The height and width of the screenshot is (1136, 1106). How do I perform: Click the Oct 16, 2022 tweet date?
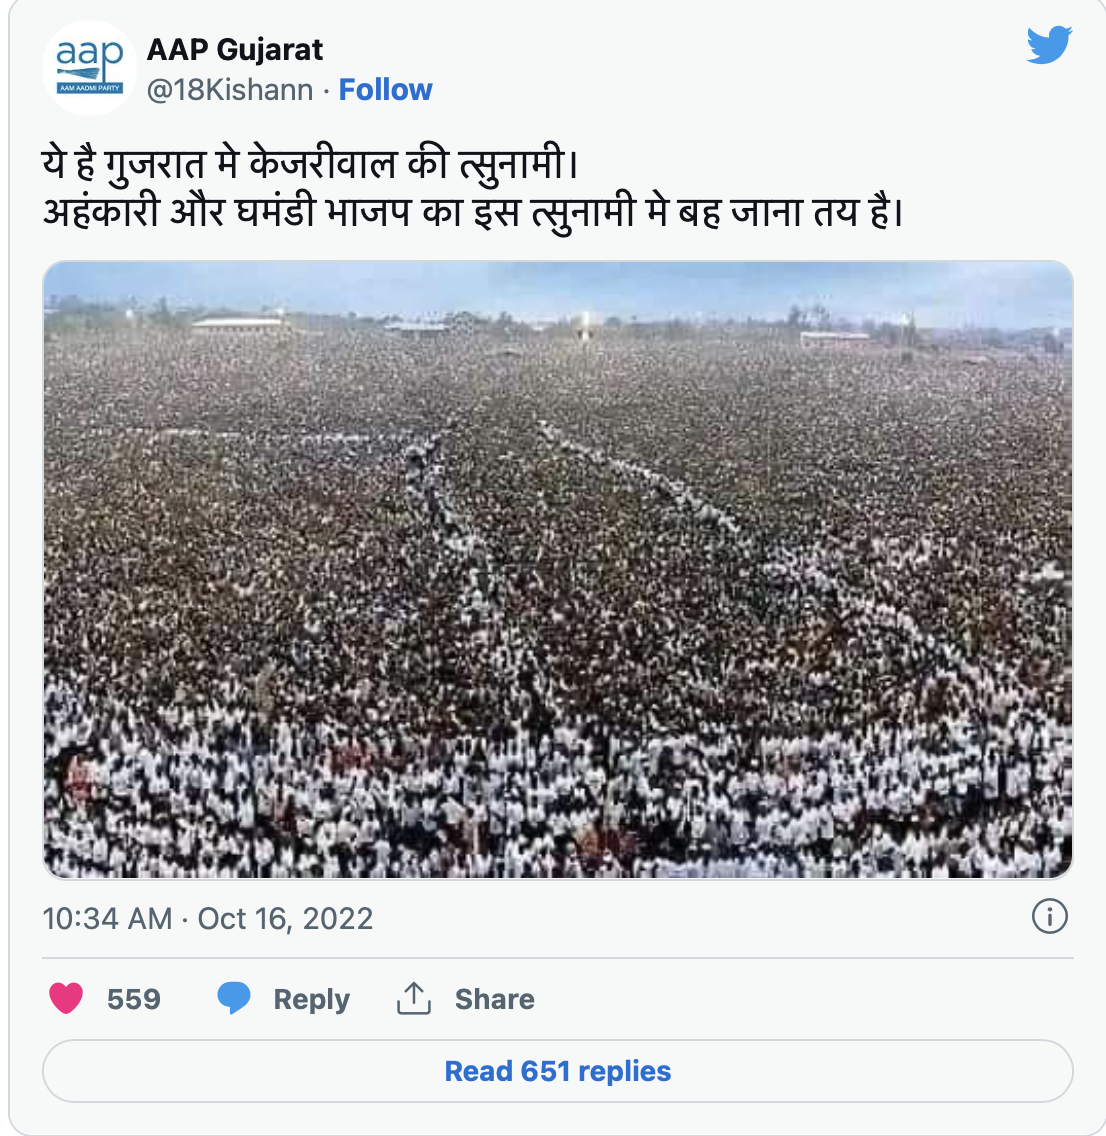pyautogui.click(x=285, y=918)
